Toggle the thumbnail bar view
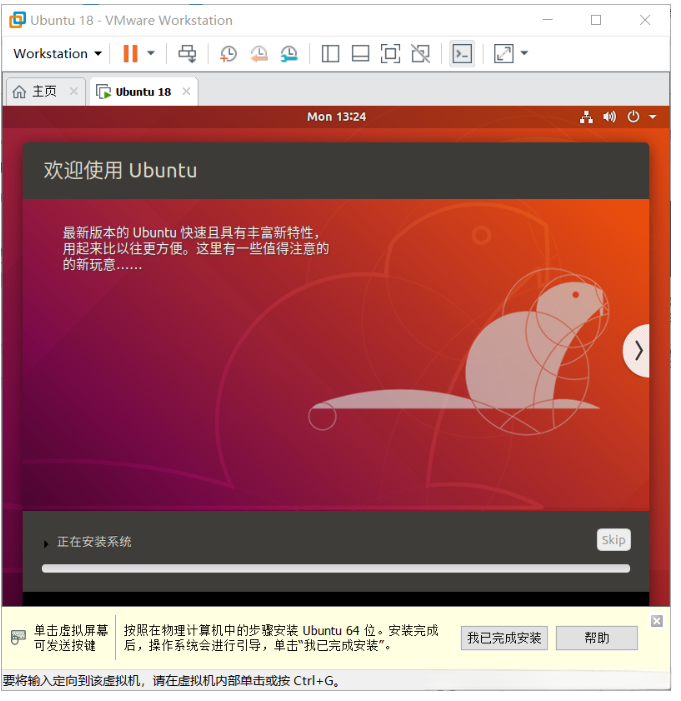 pos(360,54)
